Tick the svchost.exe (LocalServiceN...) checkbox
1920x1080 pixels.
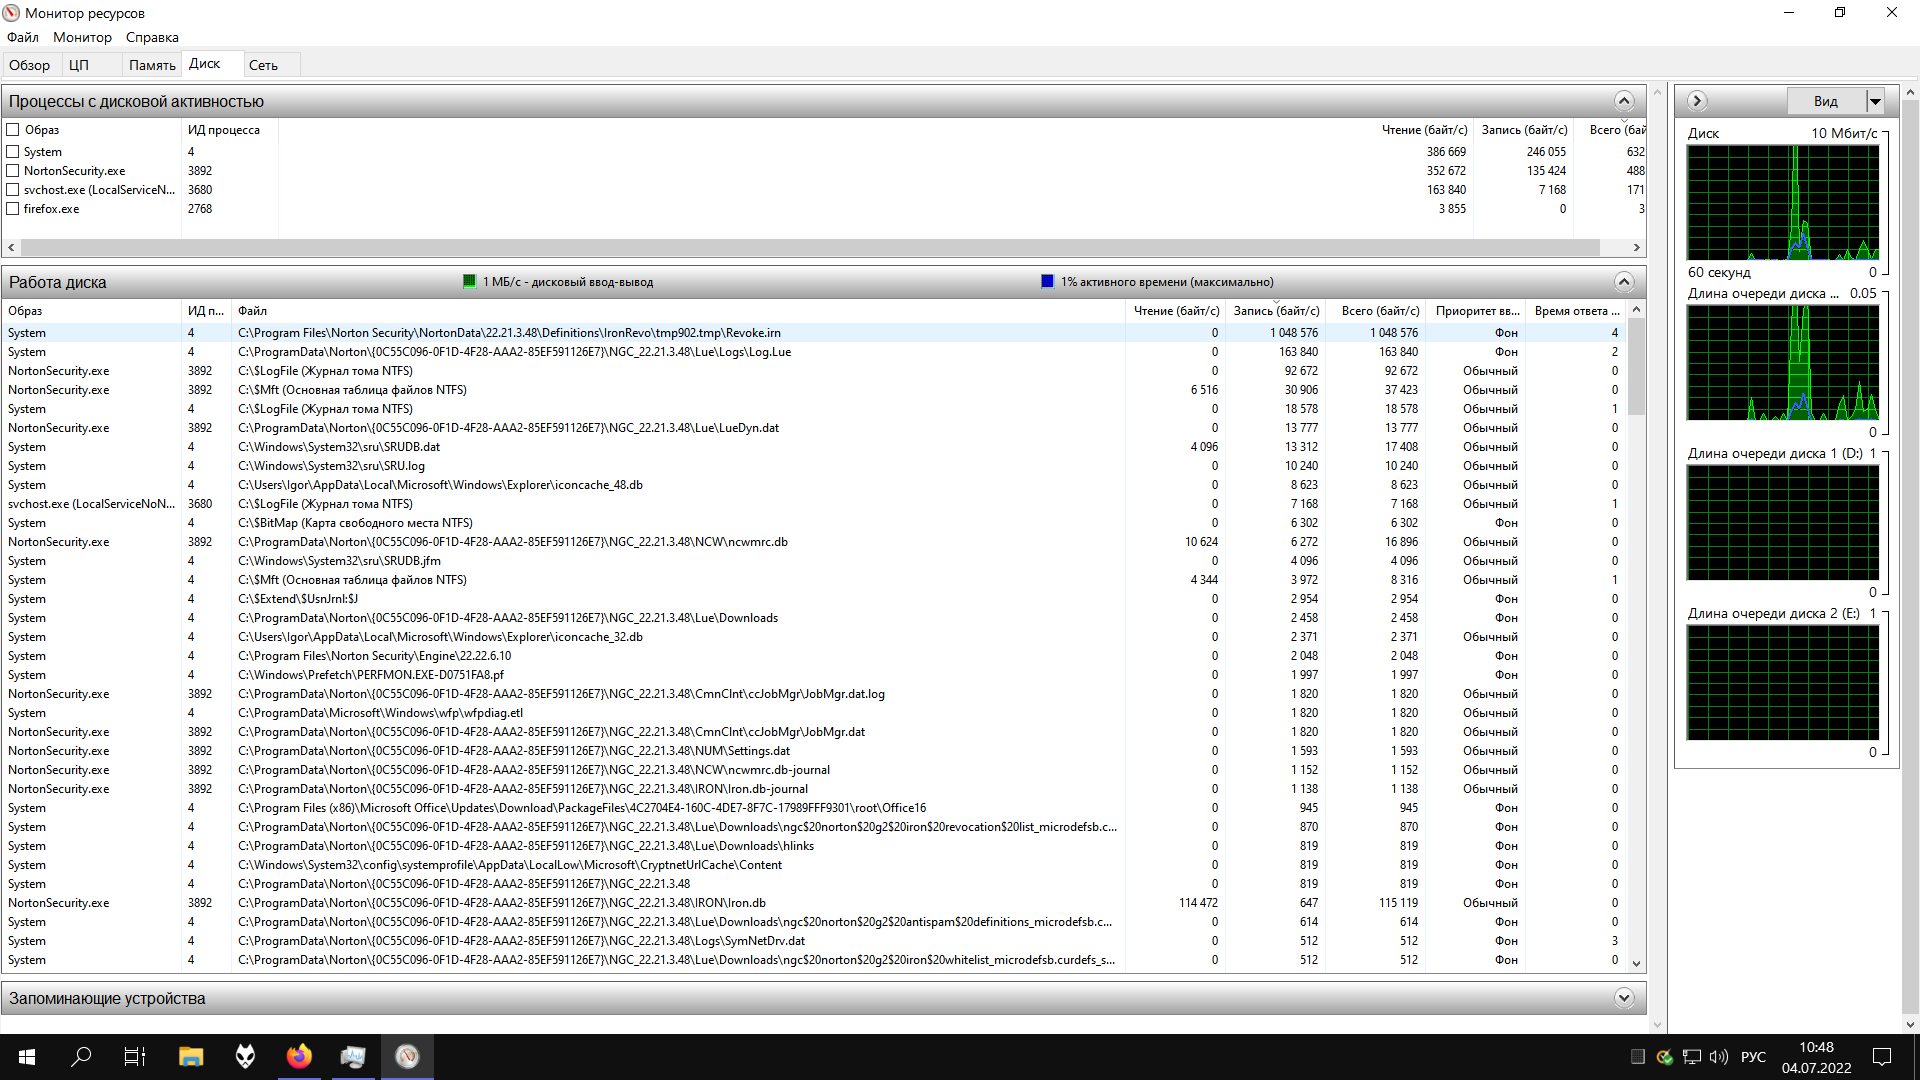(13, 190)
